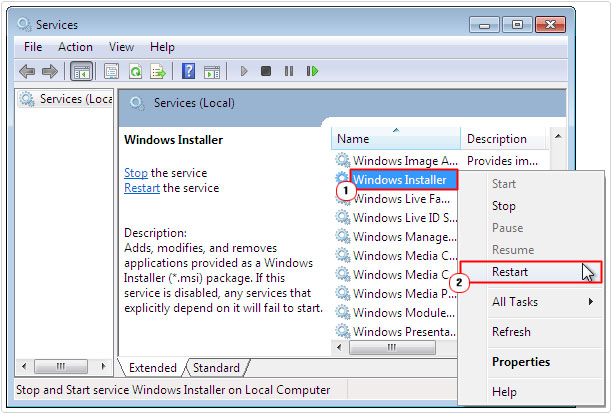
Task: Click the Stop Service square icon
Action: point(266,71)
